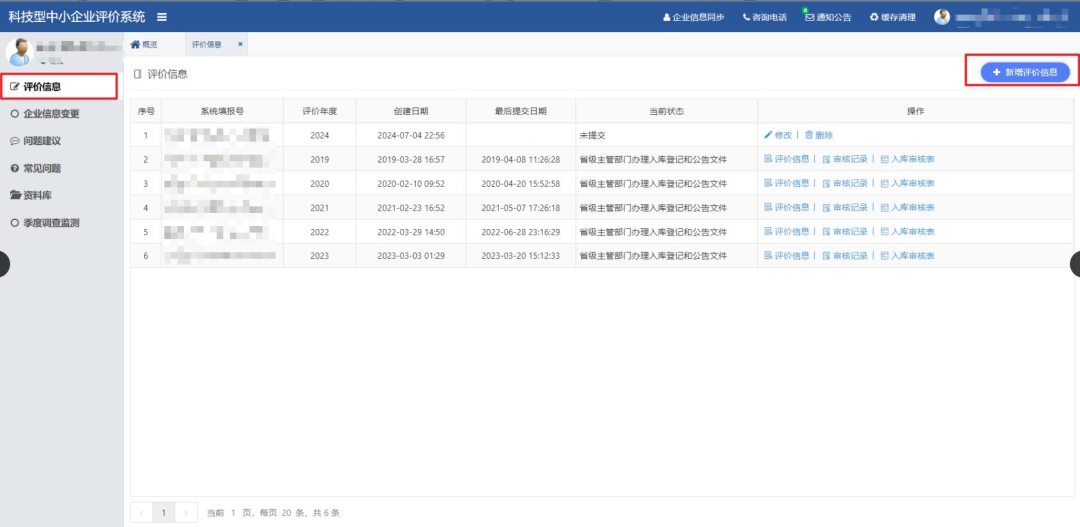Image resolution: width=1080 pixels, height=527 pixels.
Task: Open 入库审核表 for 2022 row
Action: [907, 231]
